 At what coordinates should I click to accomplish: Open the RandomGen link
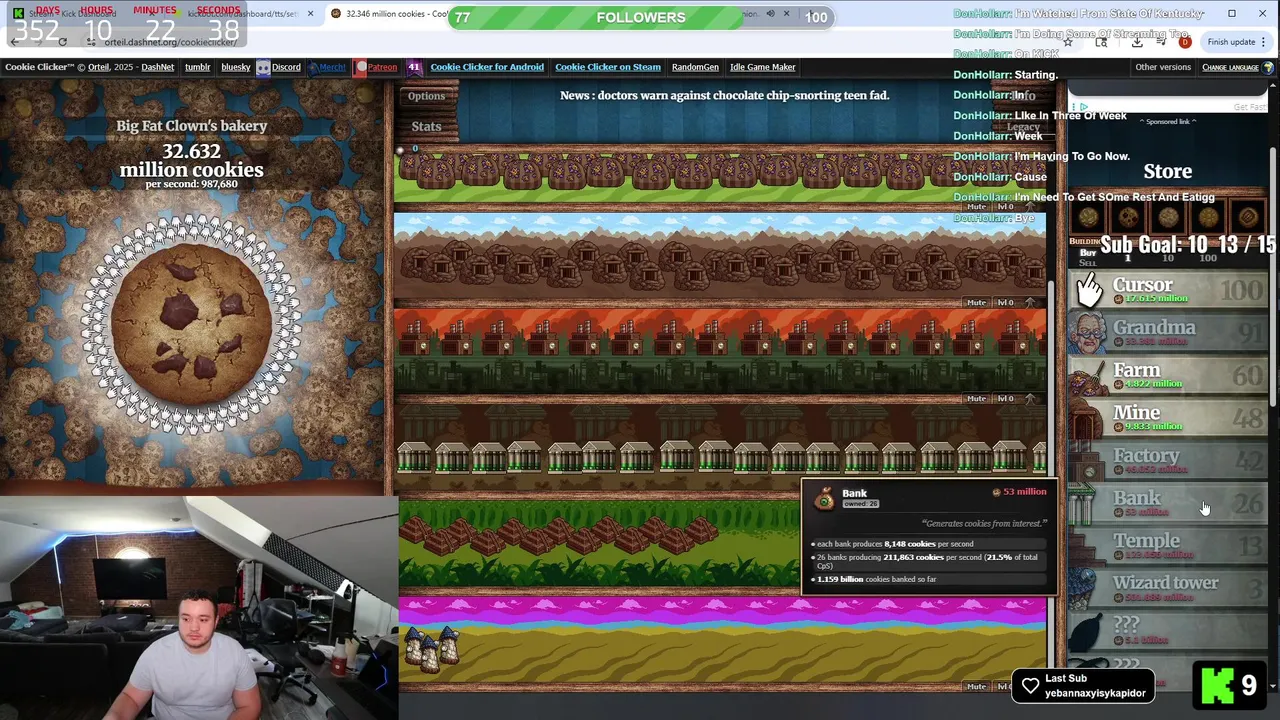point(695,67)
